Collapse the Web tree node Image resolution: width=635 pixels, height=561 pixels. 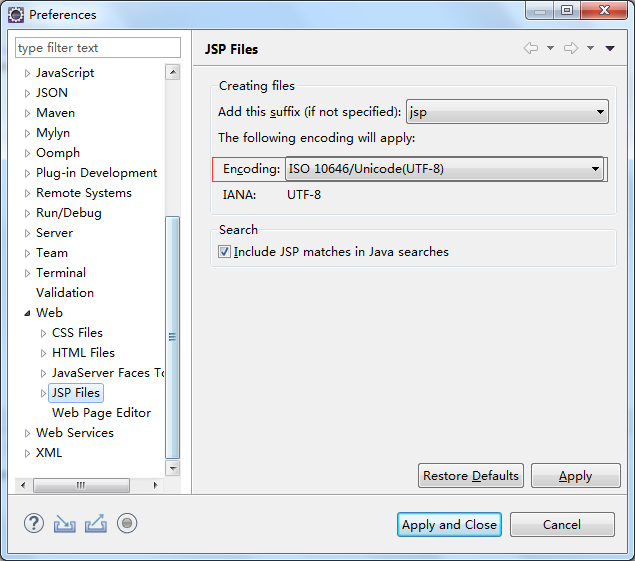(x=27, y=313)
